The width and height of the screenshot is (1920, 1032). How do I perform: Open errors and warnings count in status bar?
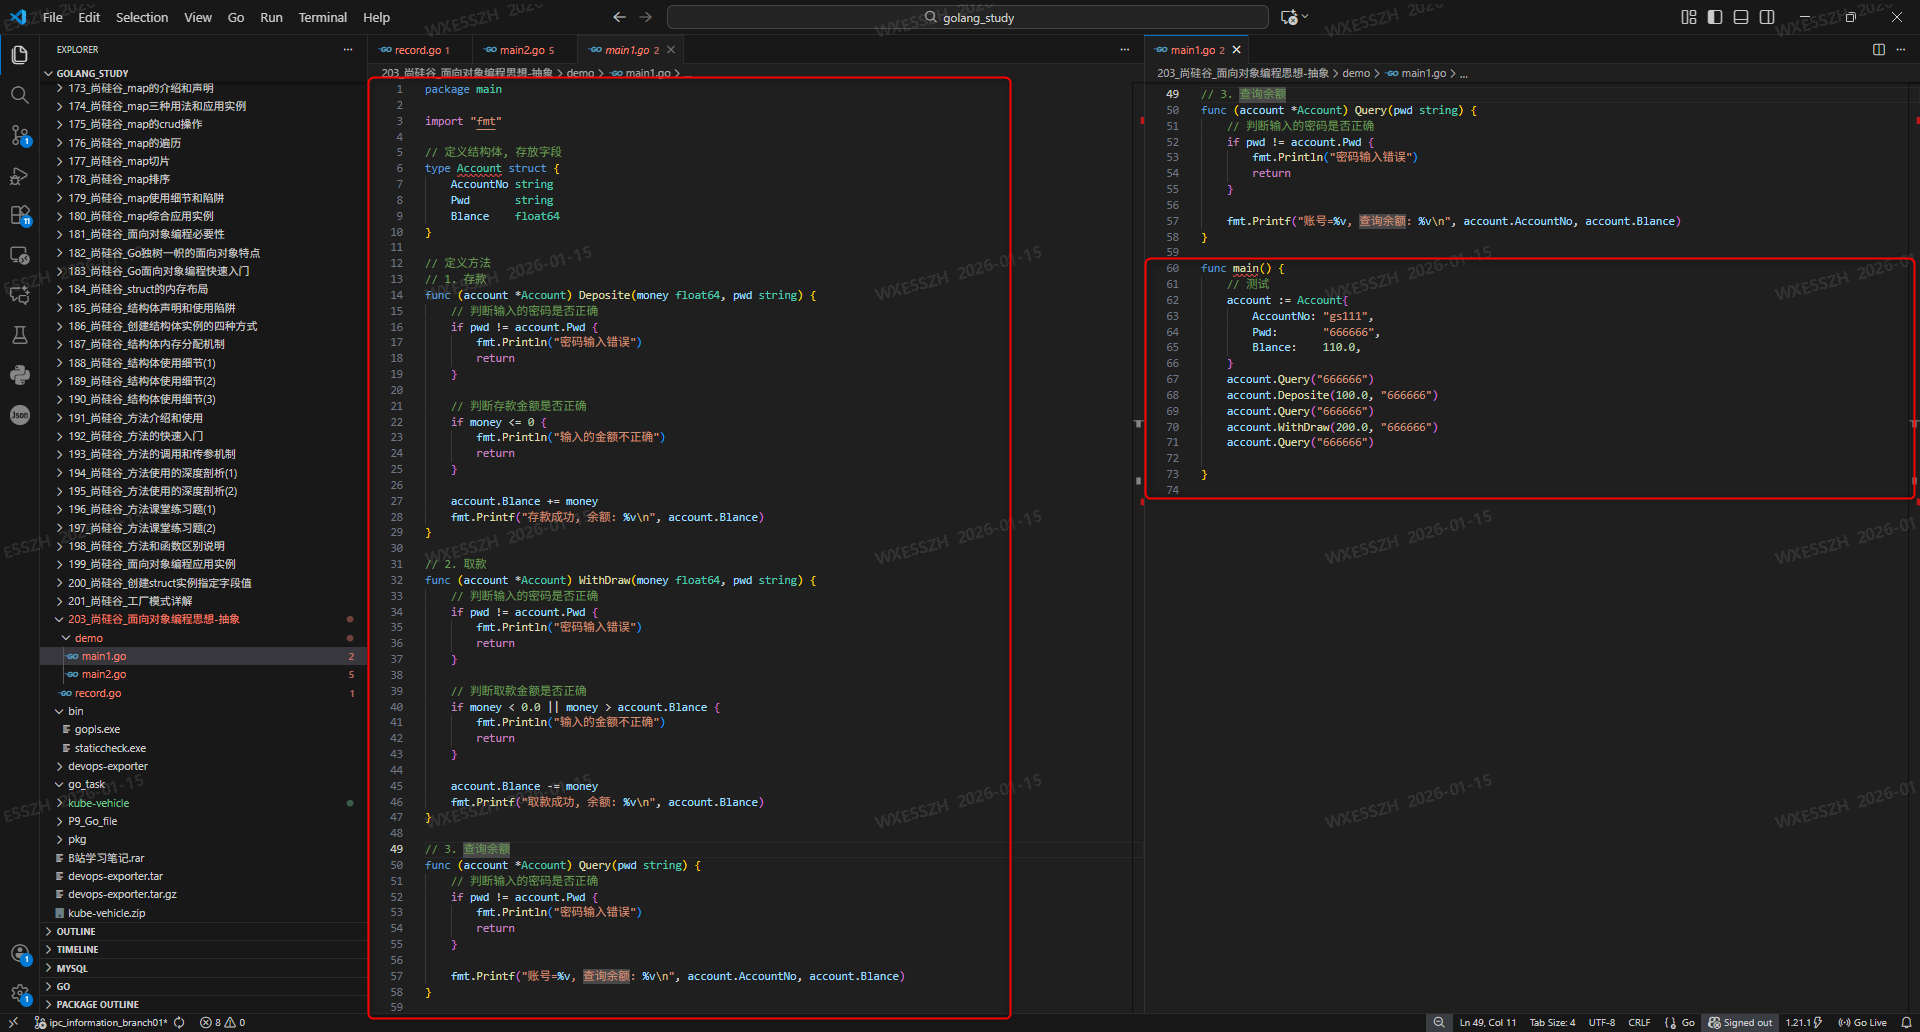(223, 1022)
